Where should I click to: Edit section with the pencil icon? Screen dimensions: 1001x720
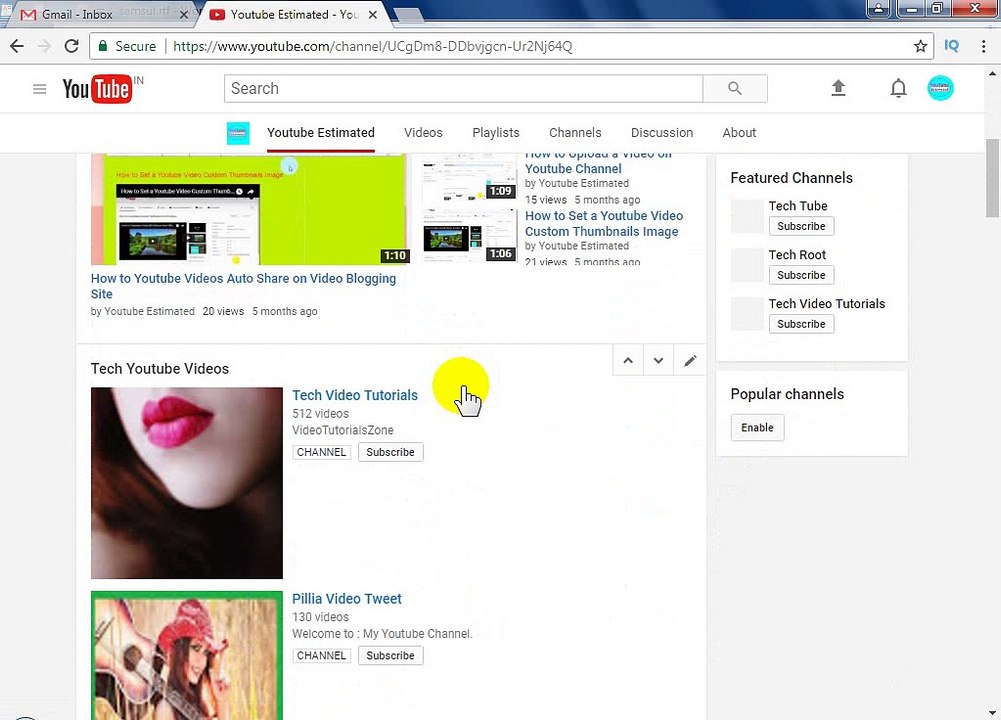[690, 361]
